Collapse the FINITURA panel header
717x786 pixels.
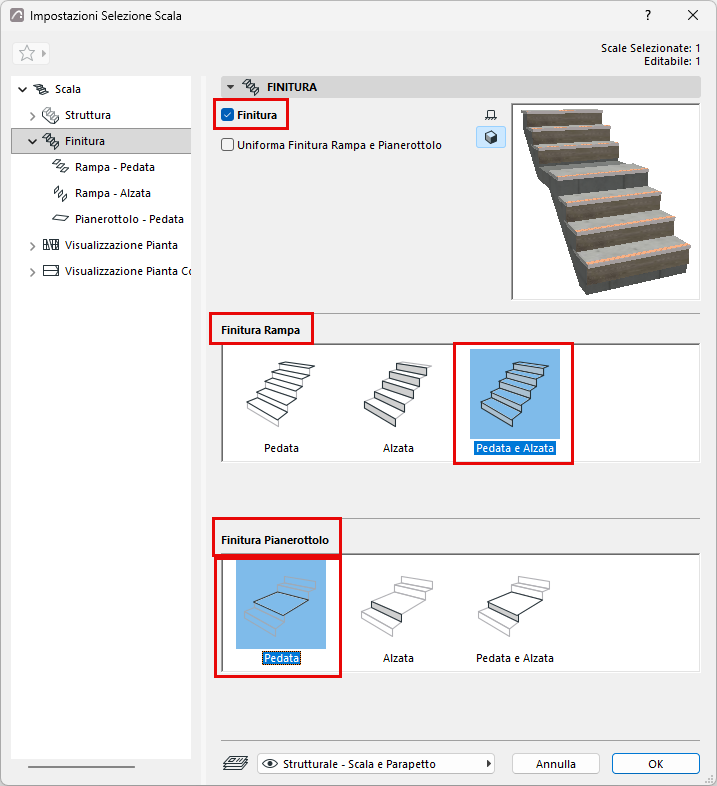(x=231, y=87)
